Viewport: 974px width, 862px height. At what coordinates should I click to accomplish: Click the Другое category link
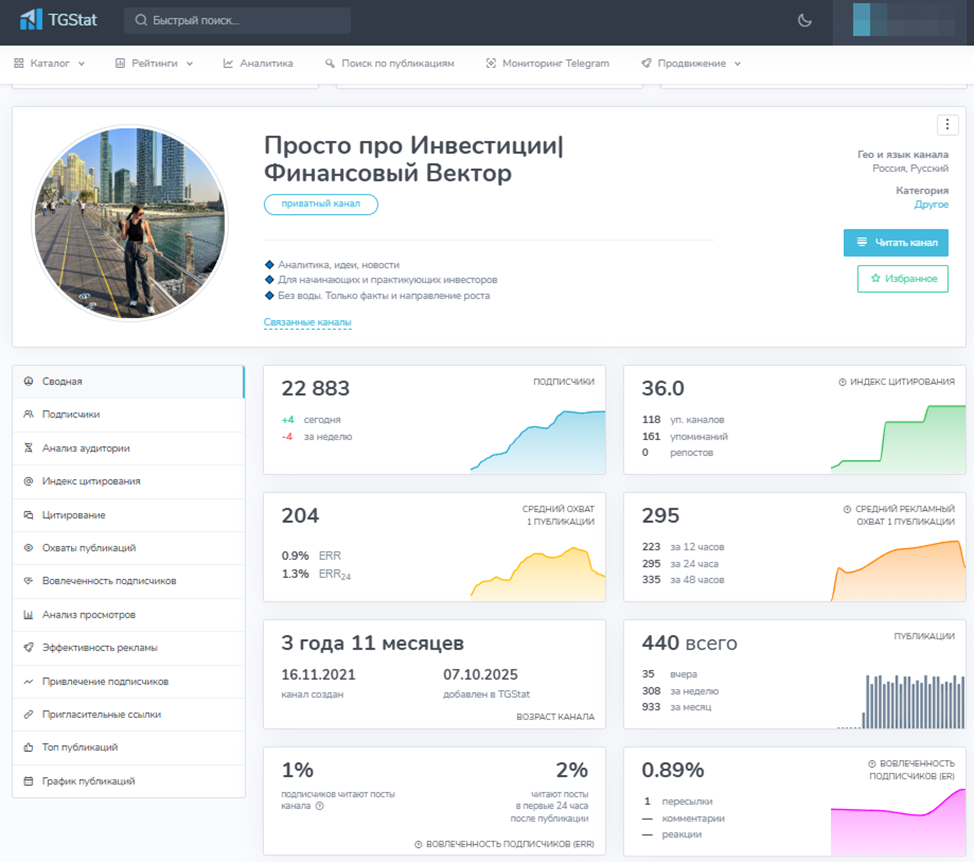[931, 204]
